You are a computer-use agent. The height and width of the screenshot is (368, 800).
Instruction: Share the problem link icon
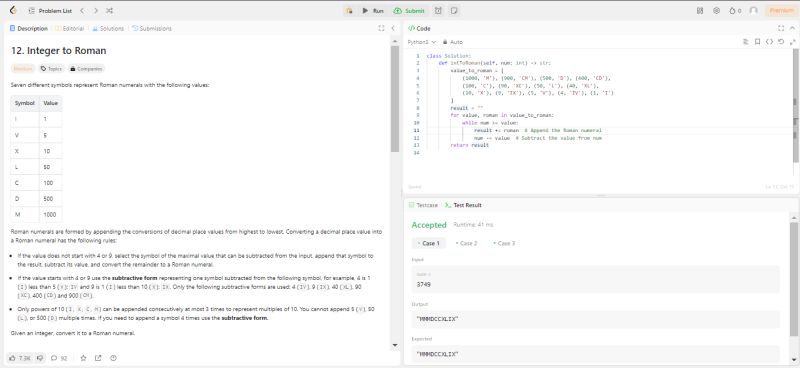pyautogui.click(x=98, y=358)
